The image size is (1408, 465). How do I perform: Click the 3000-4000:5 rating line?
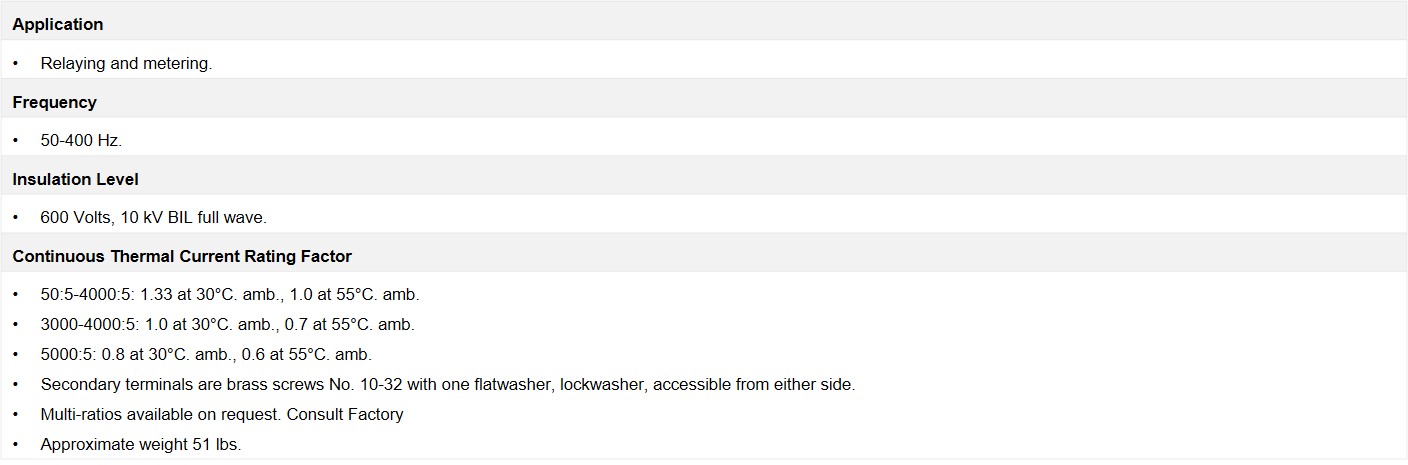[227, 324]
